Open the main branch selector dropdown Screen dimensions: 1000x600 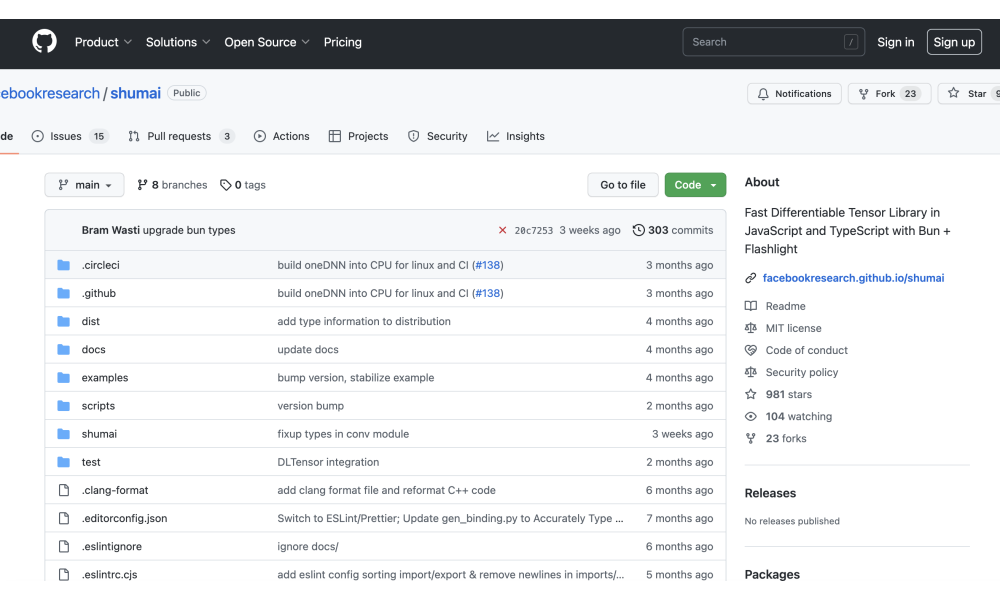pos(84,185)
